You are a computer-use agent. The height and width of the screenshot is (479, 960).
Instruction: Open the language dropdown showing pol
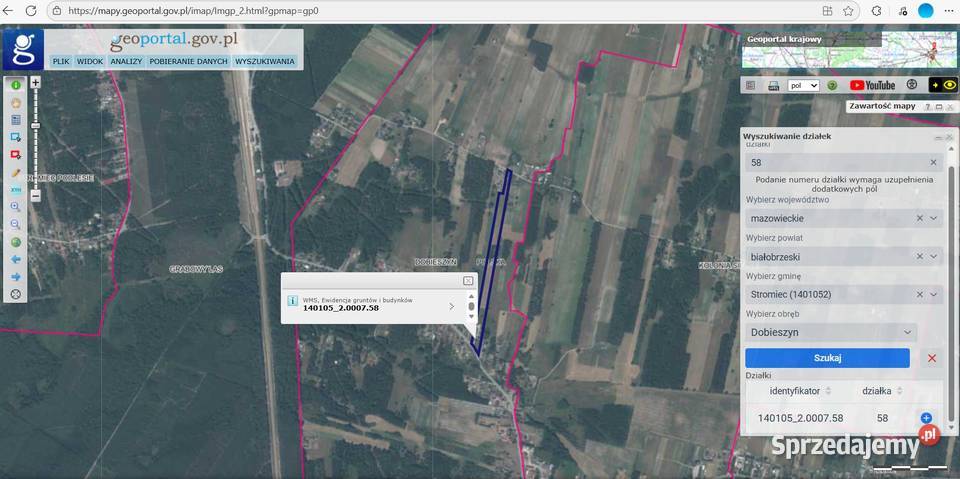803,86
